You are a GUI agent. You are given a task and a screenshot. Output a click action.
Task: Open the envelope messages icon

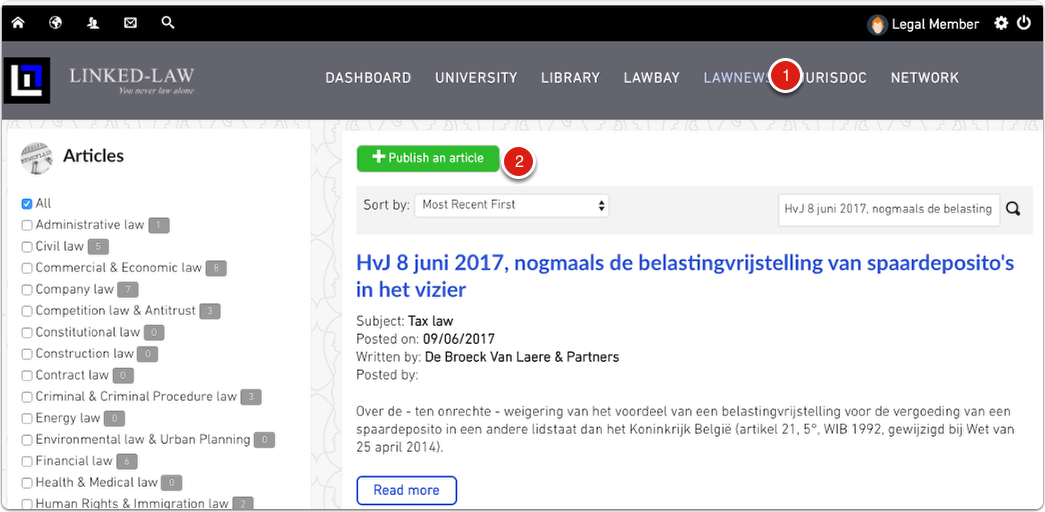click(130, 22)
